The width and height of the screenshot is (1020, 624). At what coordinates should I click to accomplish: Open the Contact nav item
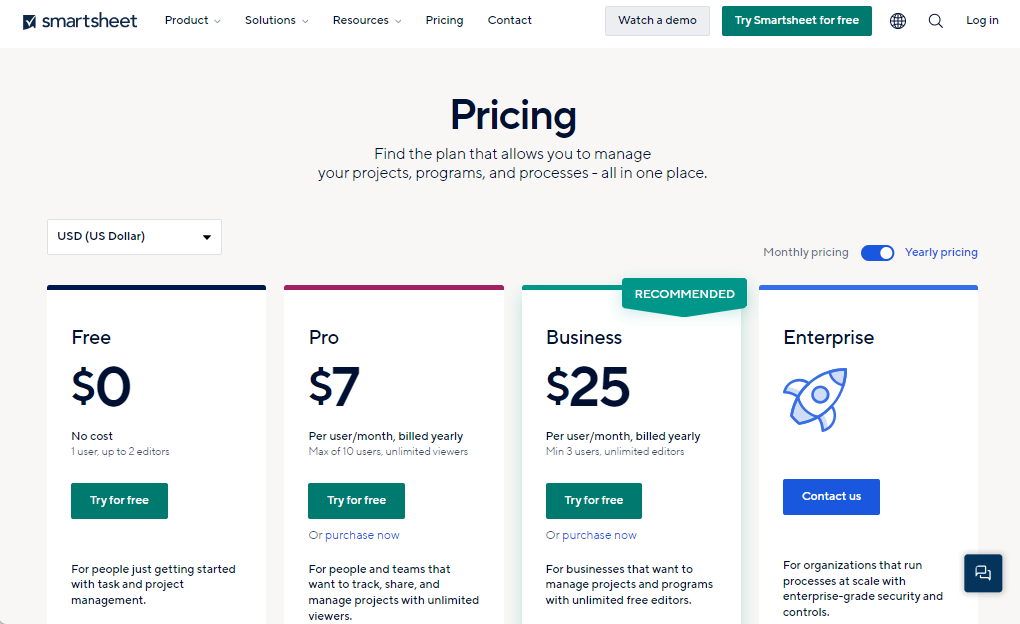[510, 21]
